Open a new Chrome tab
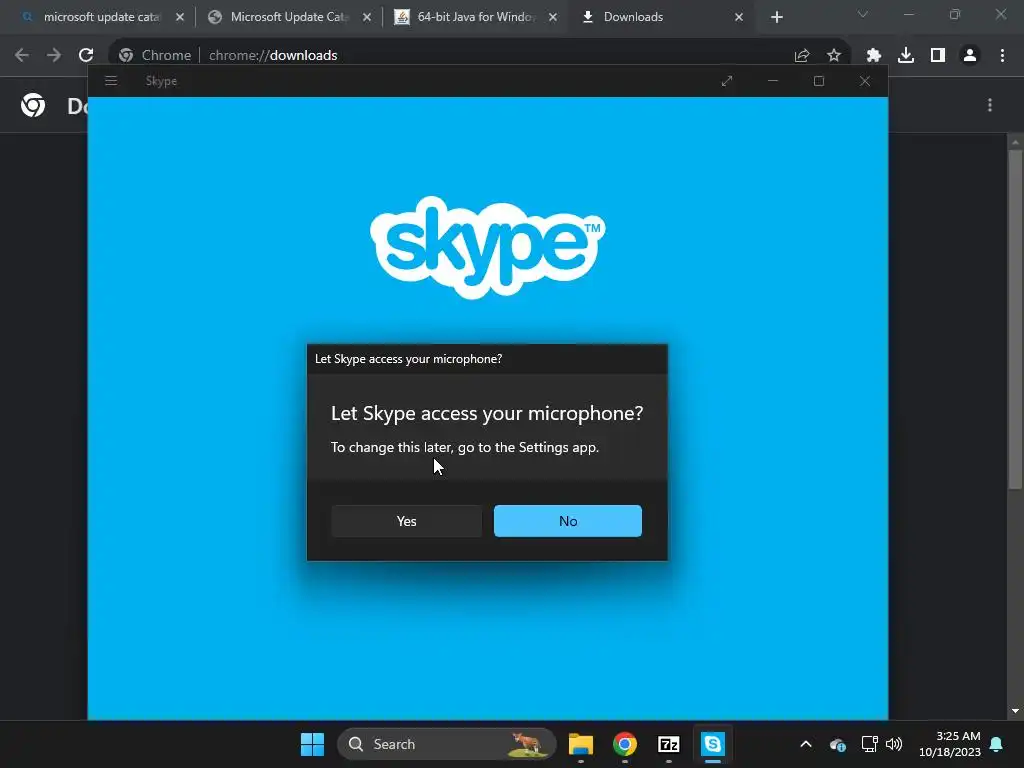Viewport: 1024px width, 768px height. pos(776,18)
